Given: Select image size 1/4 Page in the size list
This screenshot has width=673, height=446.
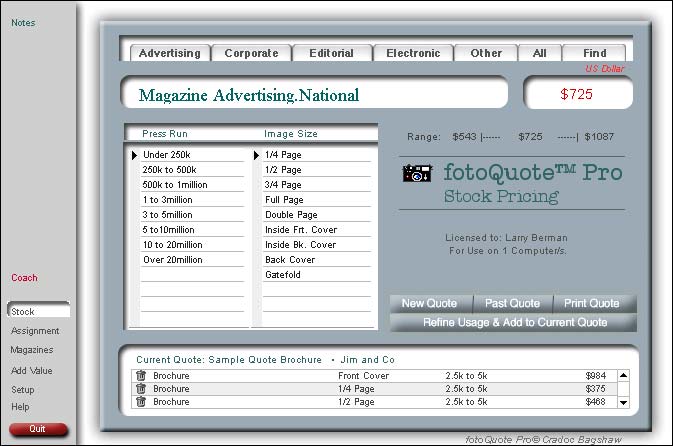Looking at the screenshot, I should click(x=317, y=155).
